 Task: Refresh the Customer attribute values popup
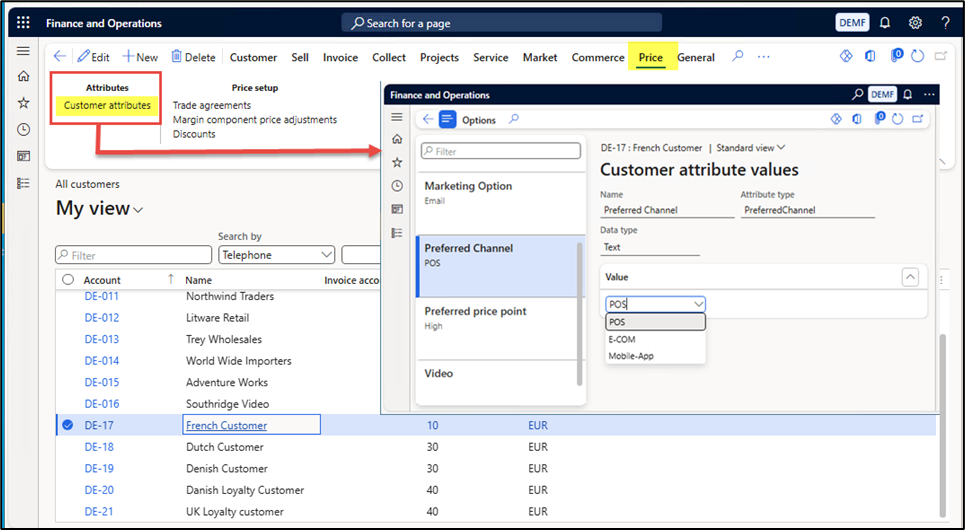[897, 119]
